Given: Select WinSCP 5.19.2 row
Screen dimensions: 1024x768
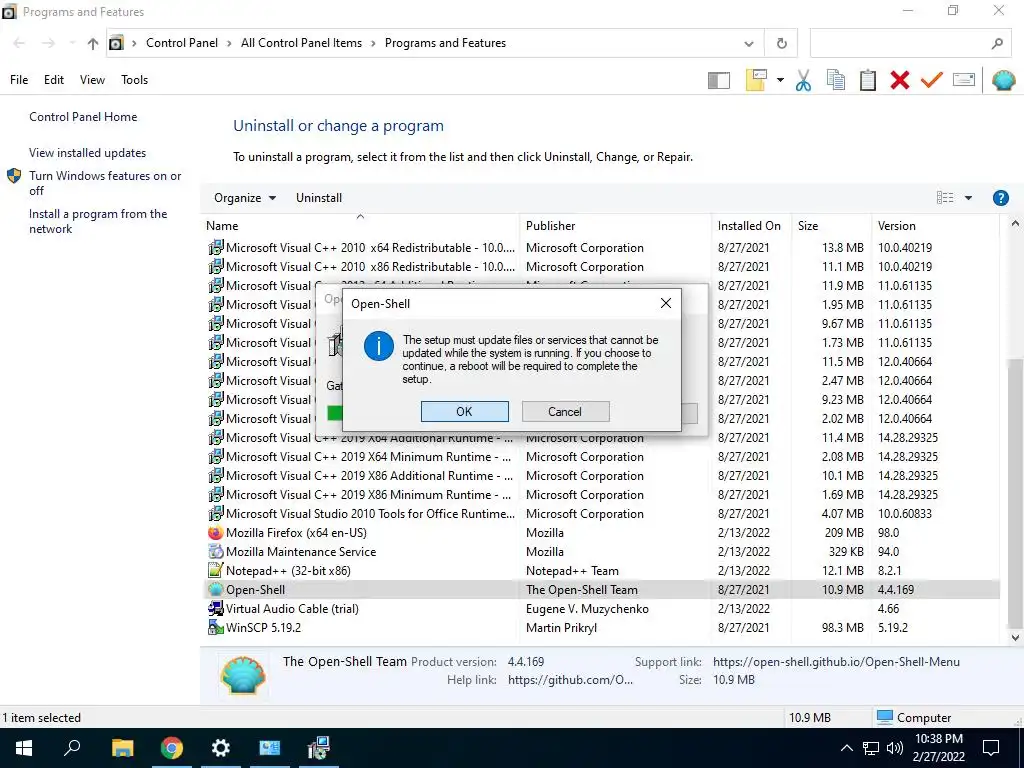Looking at the screenshot, I should pos(601,628).
